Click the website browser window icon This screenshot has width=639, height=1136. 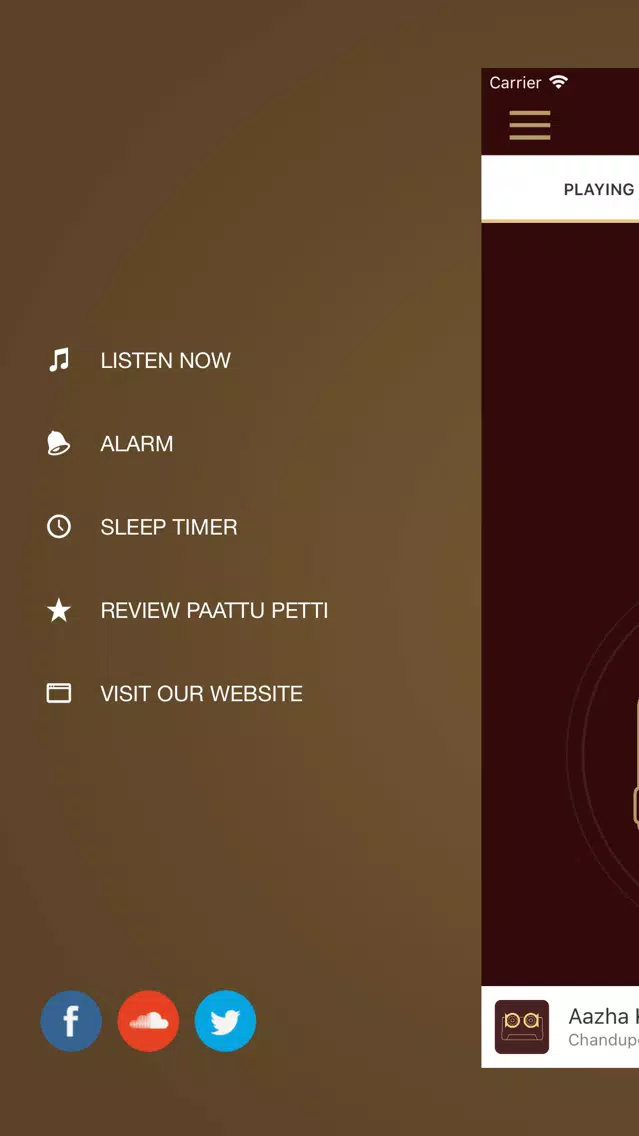[59, 693]
